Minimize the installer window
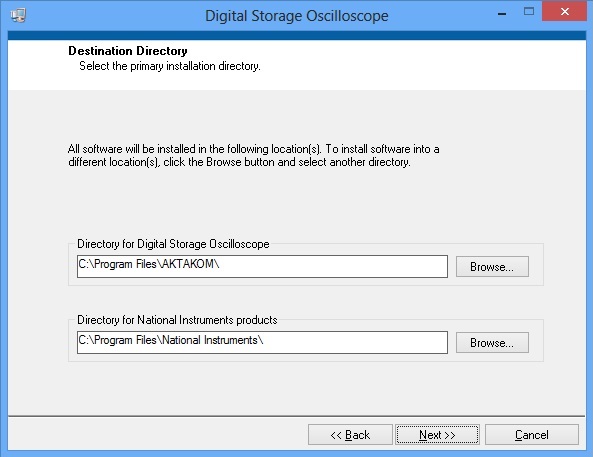Viewport: 593px width, 457px height. coord(502,14)
